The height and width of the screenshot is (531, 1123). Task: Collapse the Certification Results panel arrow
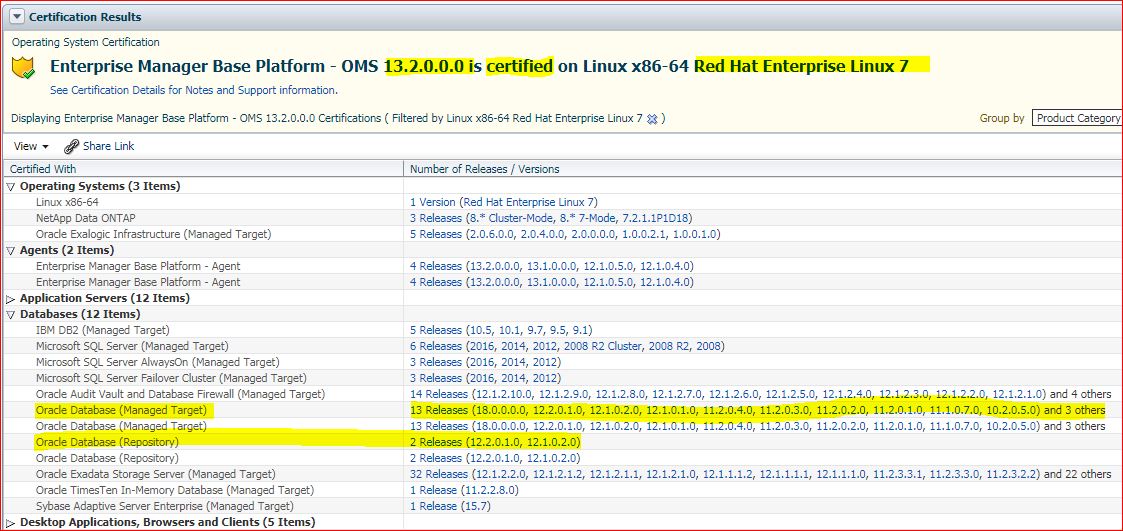(x=16, y=17)
